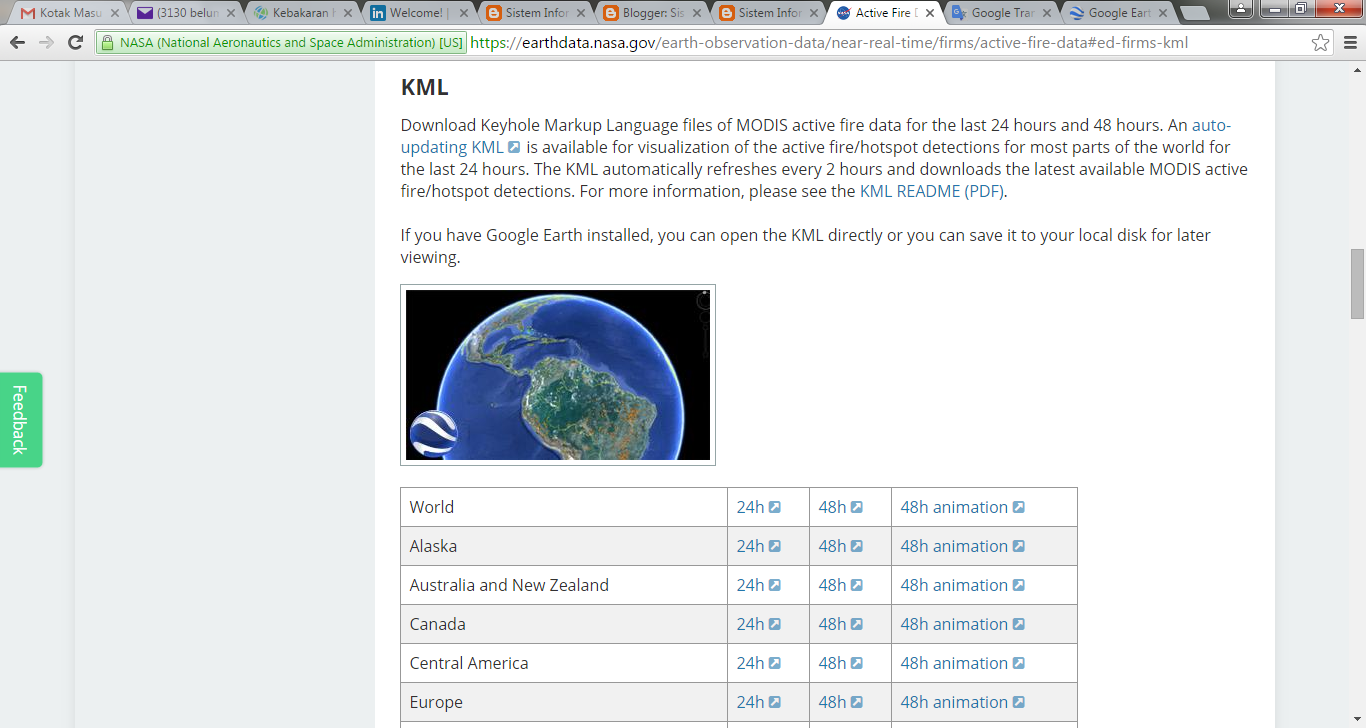1366x728 pixels.
Task: Click the "Central America" table cell
Action: coord(564,663)
